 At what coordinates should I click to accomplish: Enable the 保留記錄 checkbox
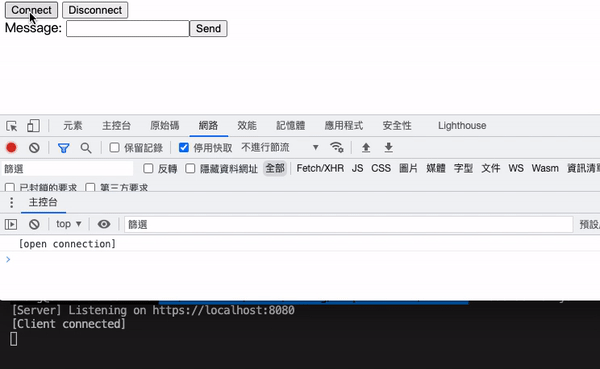pyautogui.click(x=114, y=147)
